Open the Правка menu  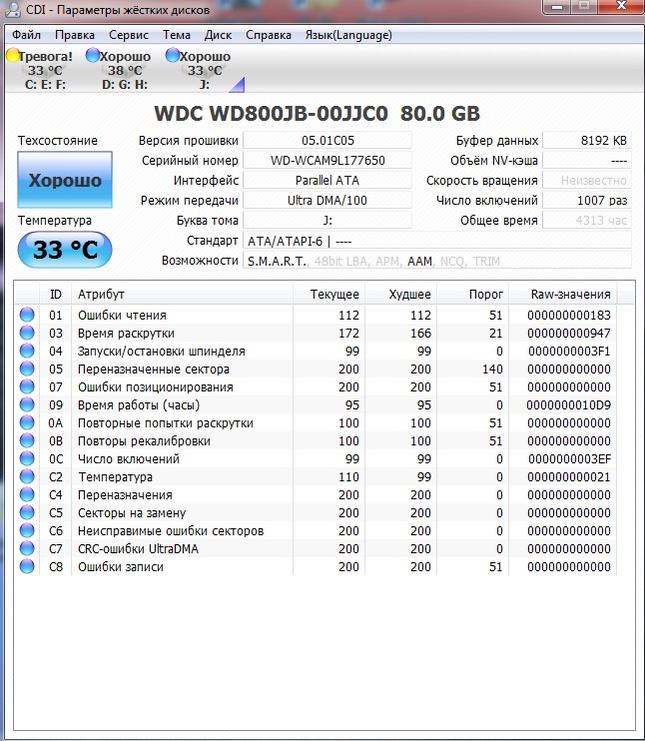coord(75,35)
